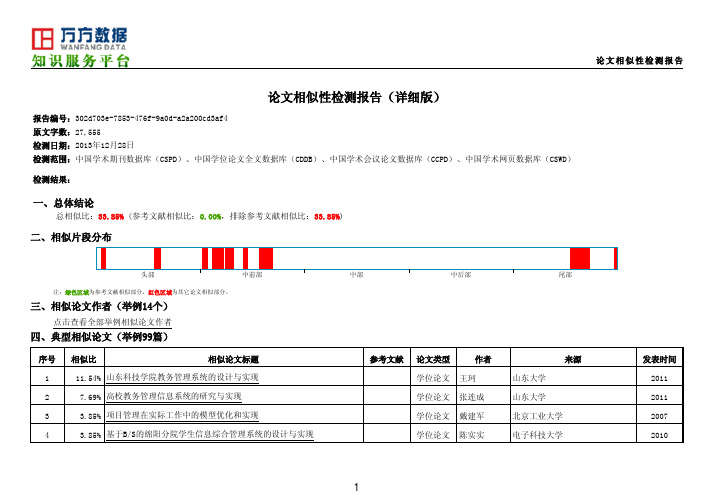Click the 发表时间 column header
Screen dimensions: 713x504
point(659,359)
